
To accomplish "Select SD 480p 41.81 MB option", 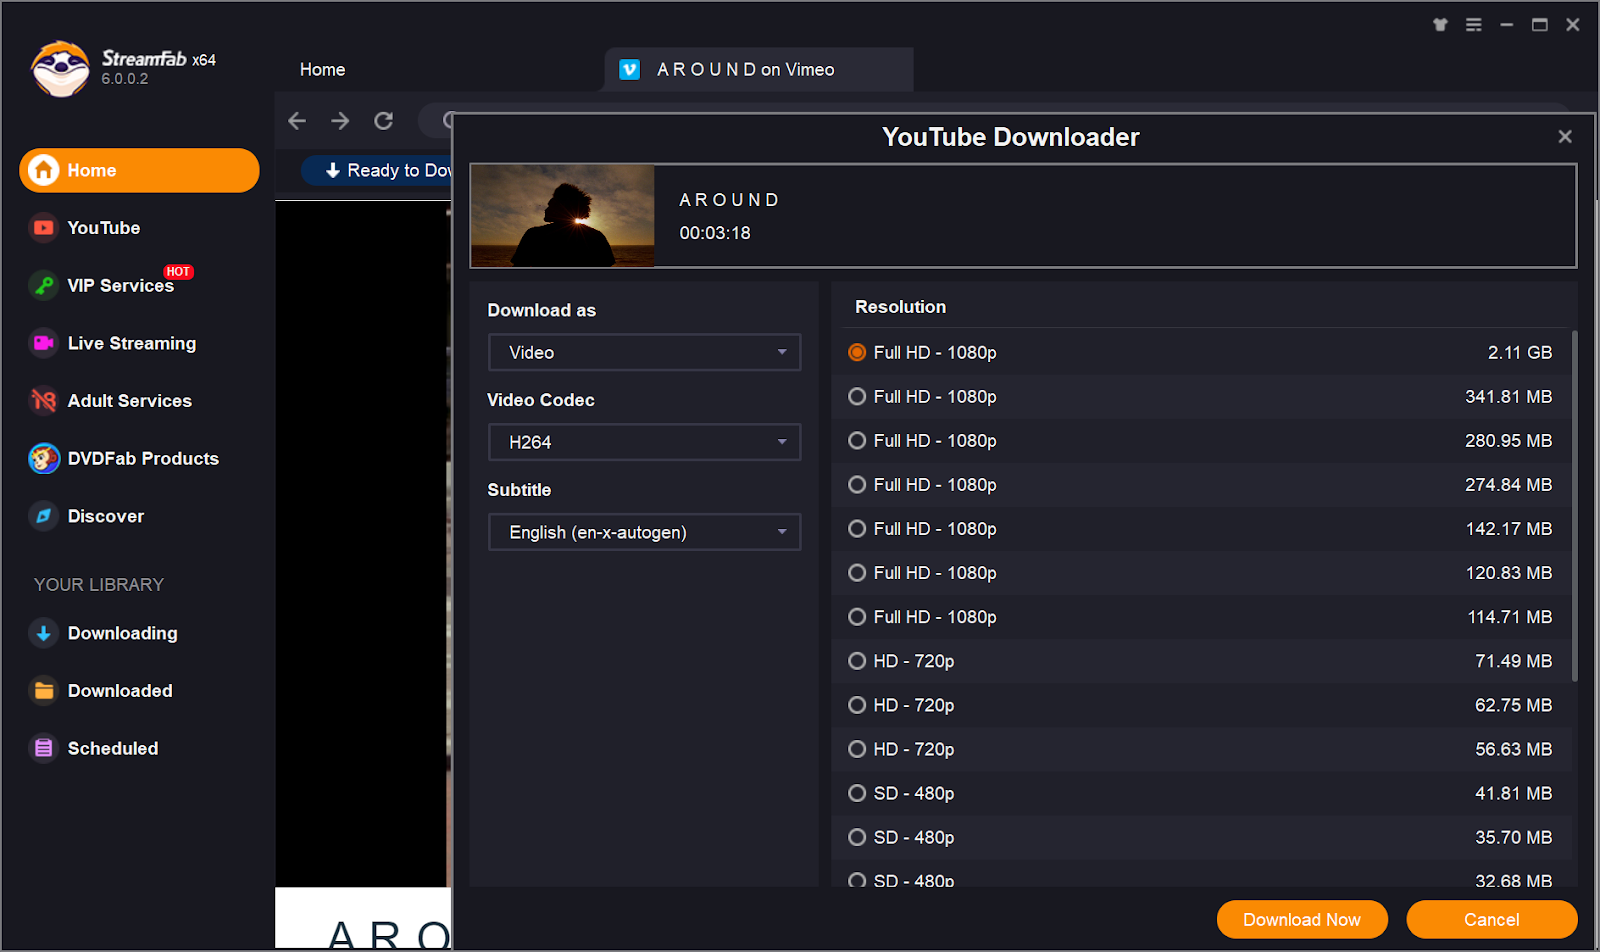I will click(x=1201, y=793).
